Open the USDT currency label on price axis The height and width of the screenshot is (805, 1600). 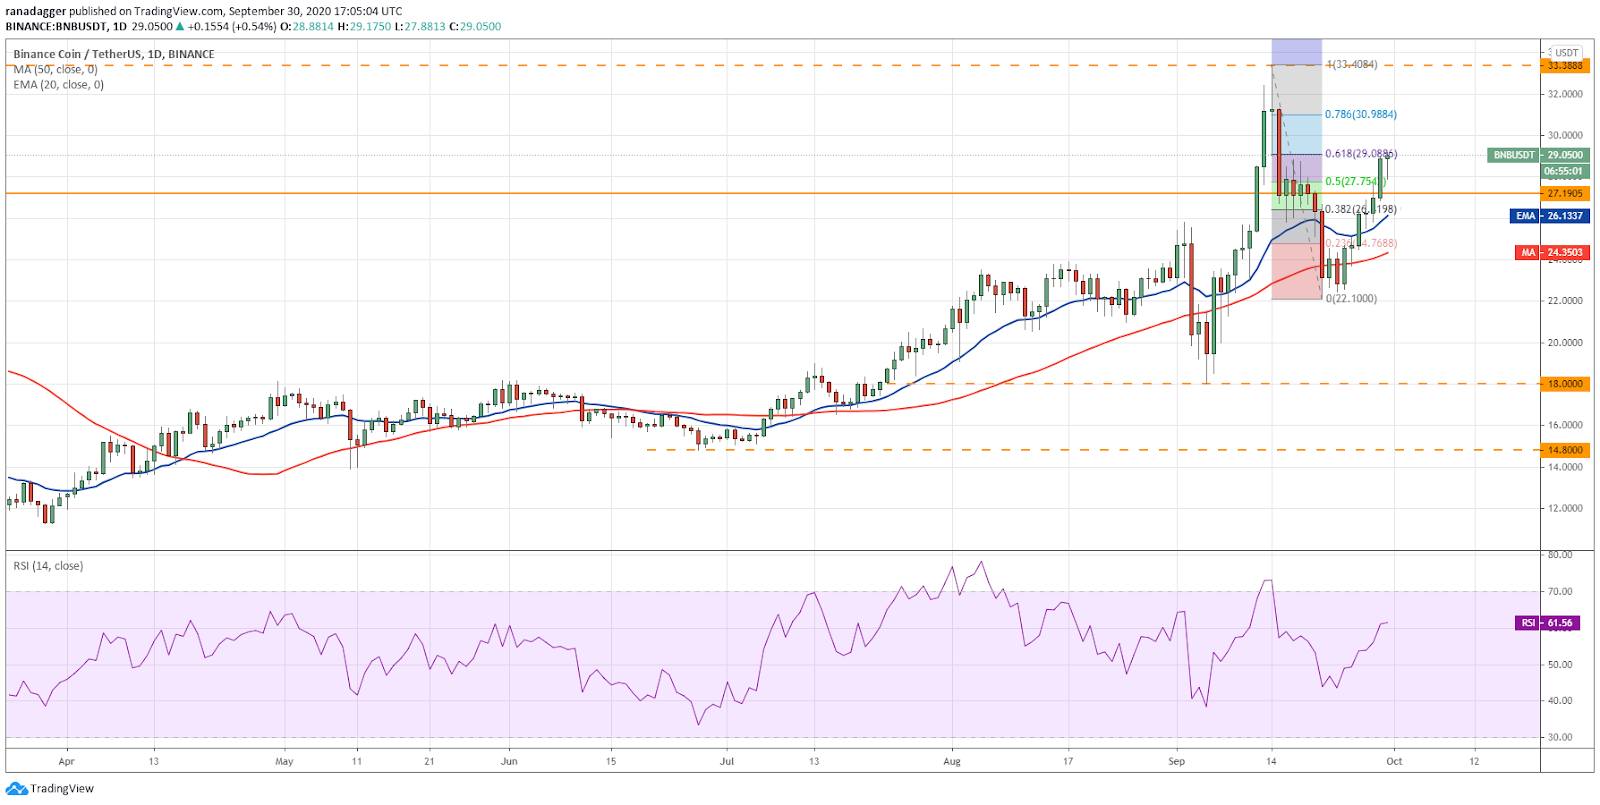1566,52
